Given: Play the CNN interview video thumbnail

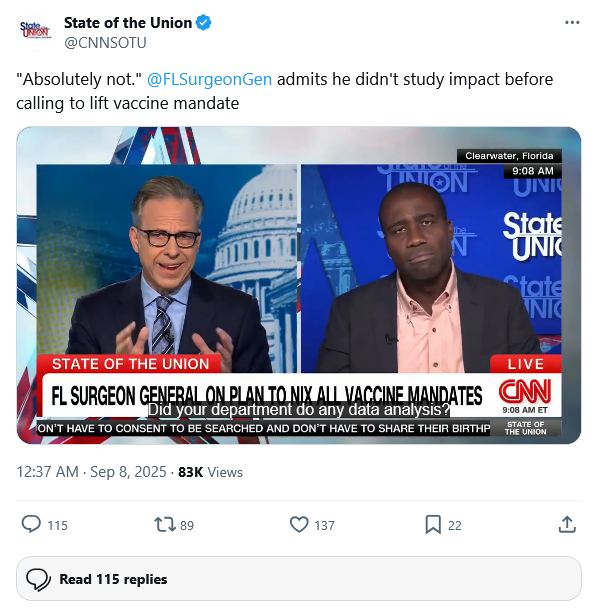Looking at the screenshot, I should 299,285.
